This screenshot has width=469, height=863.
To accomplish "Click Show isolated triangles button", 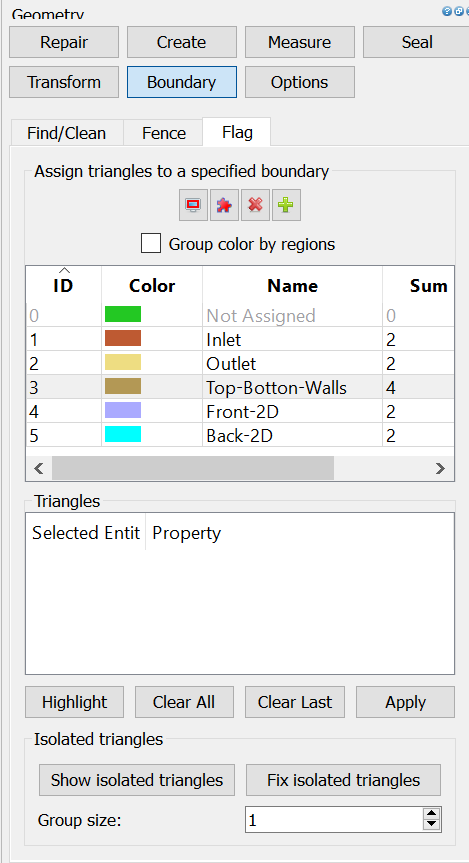I will (x=137, y=780).
